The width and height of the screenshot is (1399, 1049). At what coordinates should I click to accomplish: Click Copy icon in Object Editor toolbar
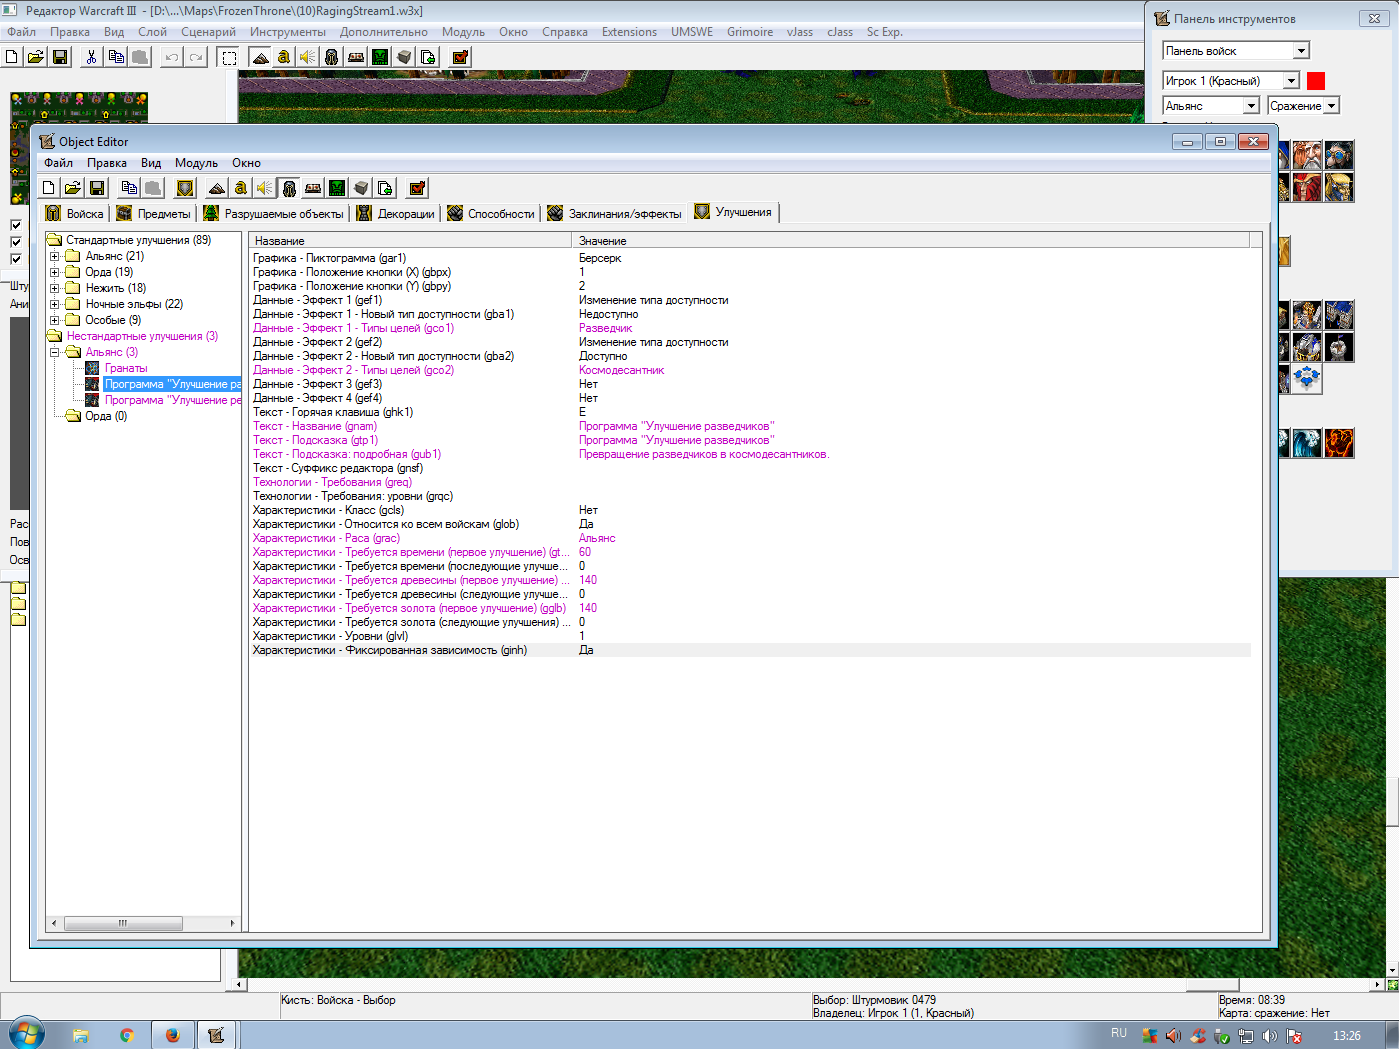click(x=129, y=188)
